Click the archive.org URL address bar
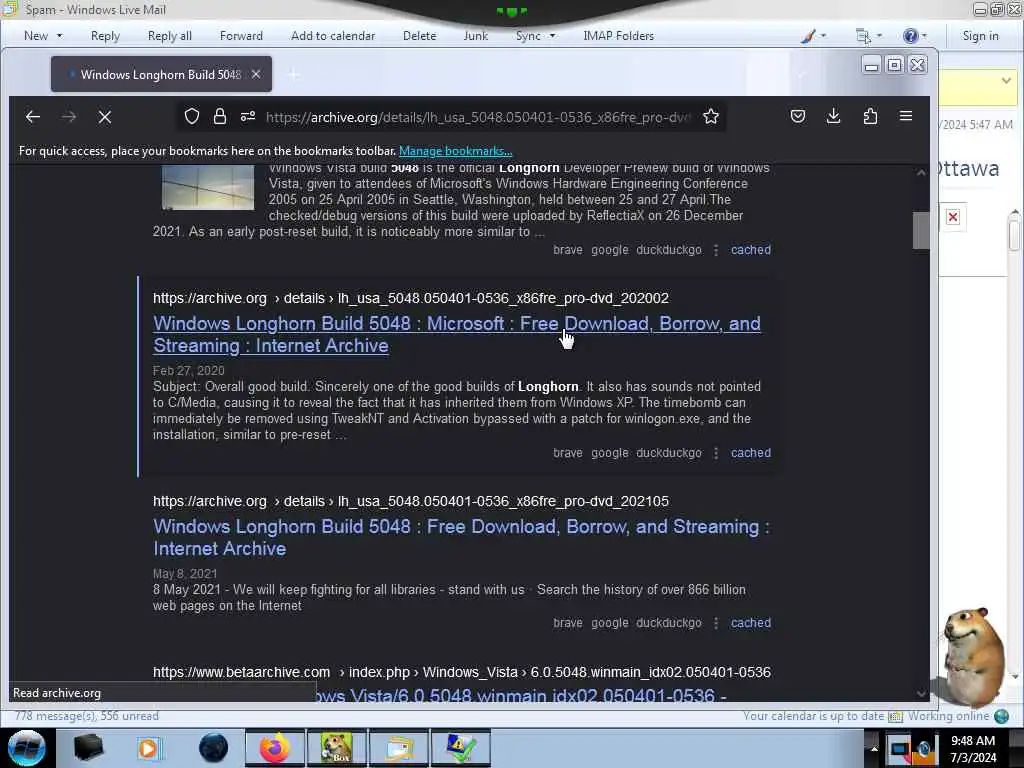The image size is (1024, 768). [x=477, y=117]
